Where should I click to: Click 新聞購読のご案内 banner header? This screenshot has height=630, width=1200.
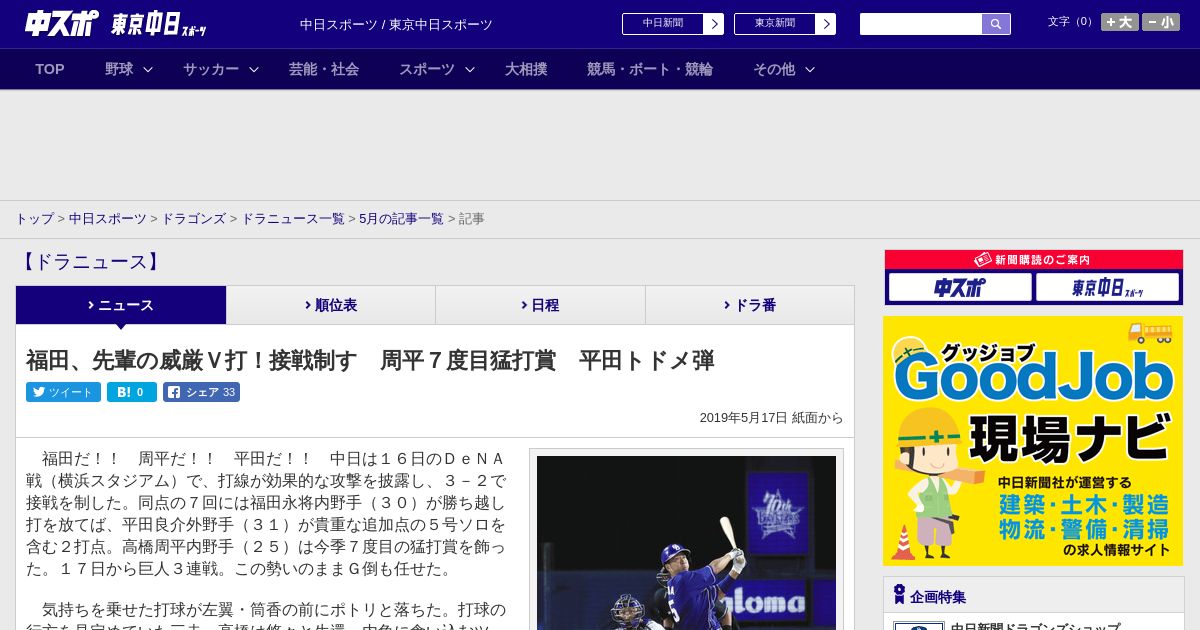coord(1033,259)
